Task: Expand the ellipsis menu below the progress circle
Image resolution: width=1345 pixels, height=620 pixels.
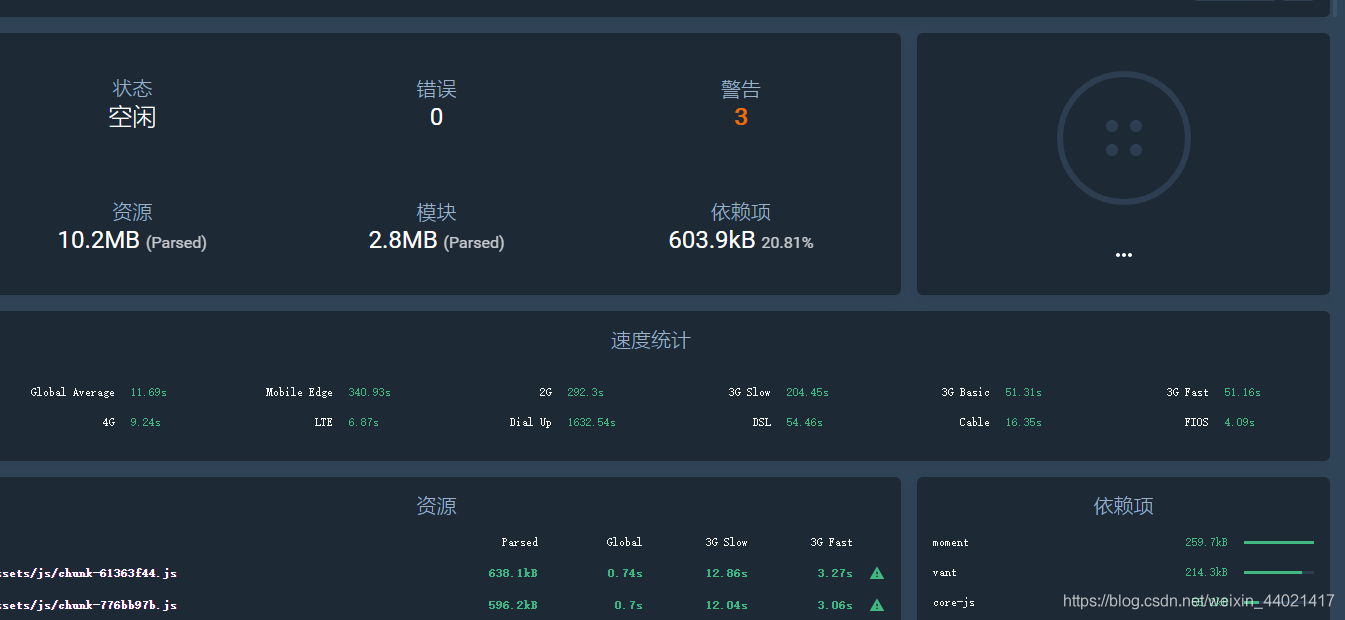Action: [1123, 254]
